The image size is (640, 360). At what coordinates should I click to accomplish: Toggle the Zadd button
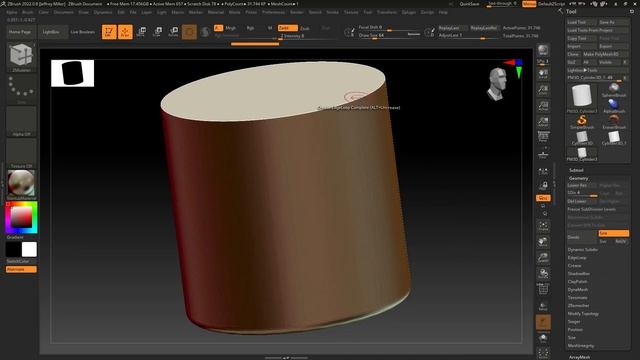[287, 28]
